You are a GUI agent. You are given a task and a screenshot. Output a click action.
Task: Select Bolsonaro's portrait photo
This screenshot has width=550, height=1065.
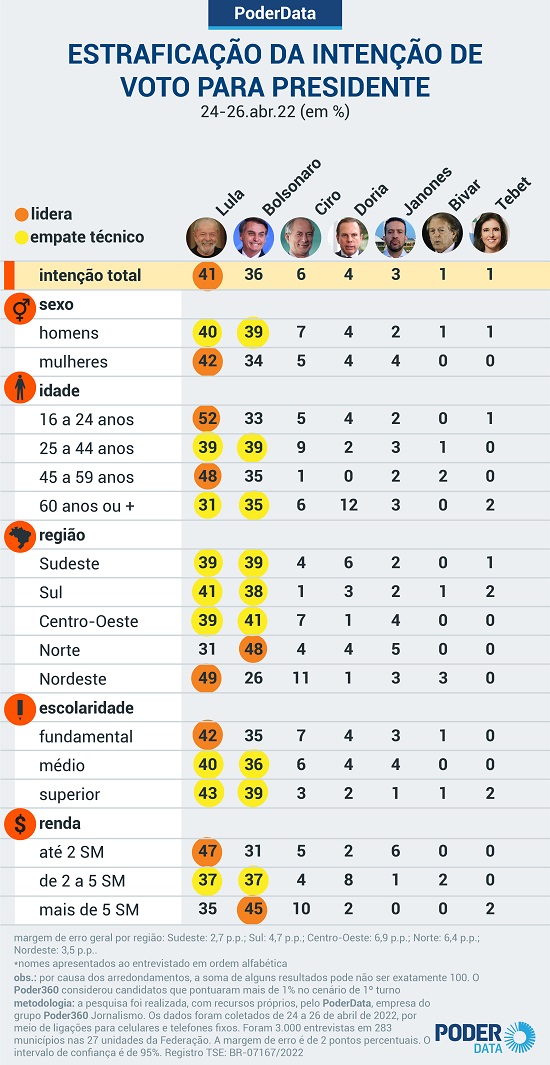tap(253, 237)
